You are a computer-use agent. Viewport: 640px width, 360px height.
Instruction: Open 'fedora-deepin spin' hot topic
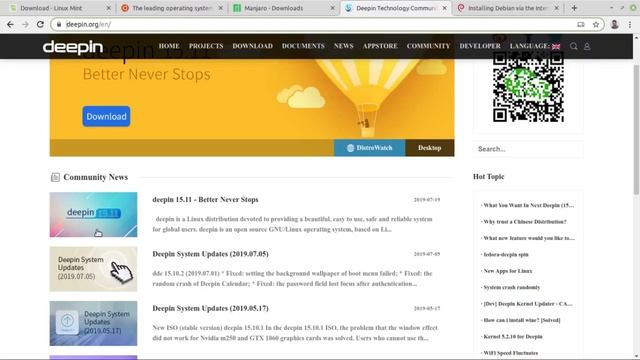click(x=505, y=254)
